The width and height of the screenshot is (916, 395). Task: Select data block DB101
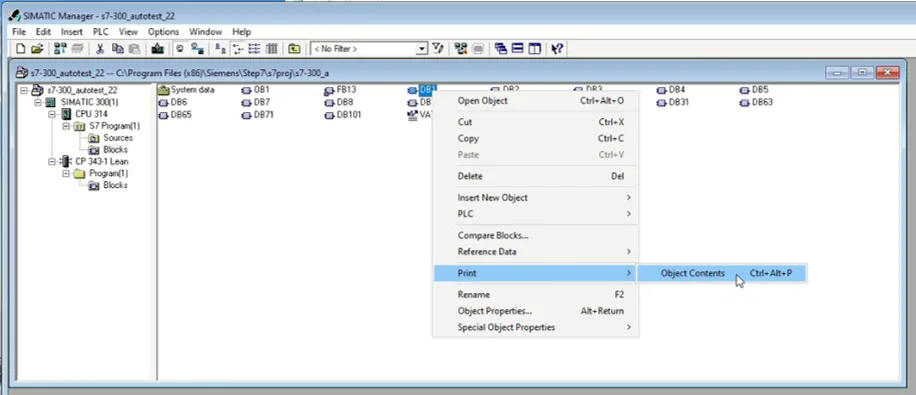coord(344,115)
